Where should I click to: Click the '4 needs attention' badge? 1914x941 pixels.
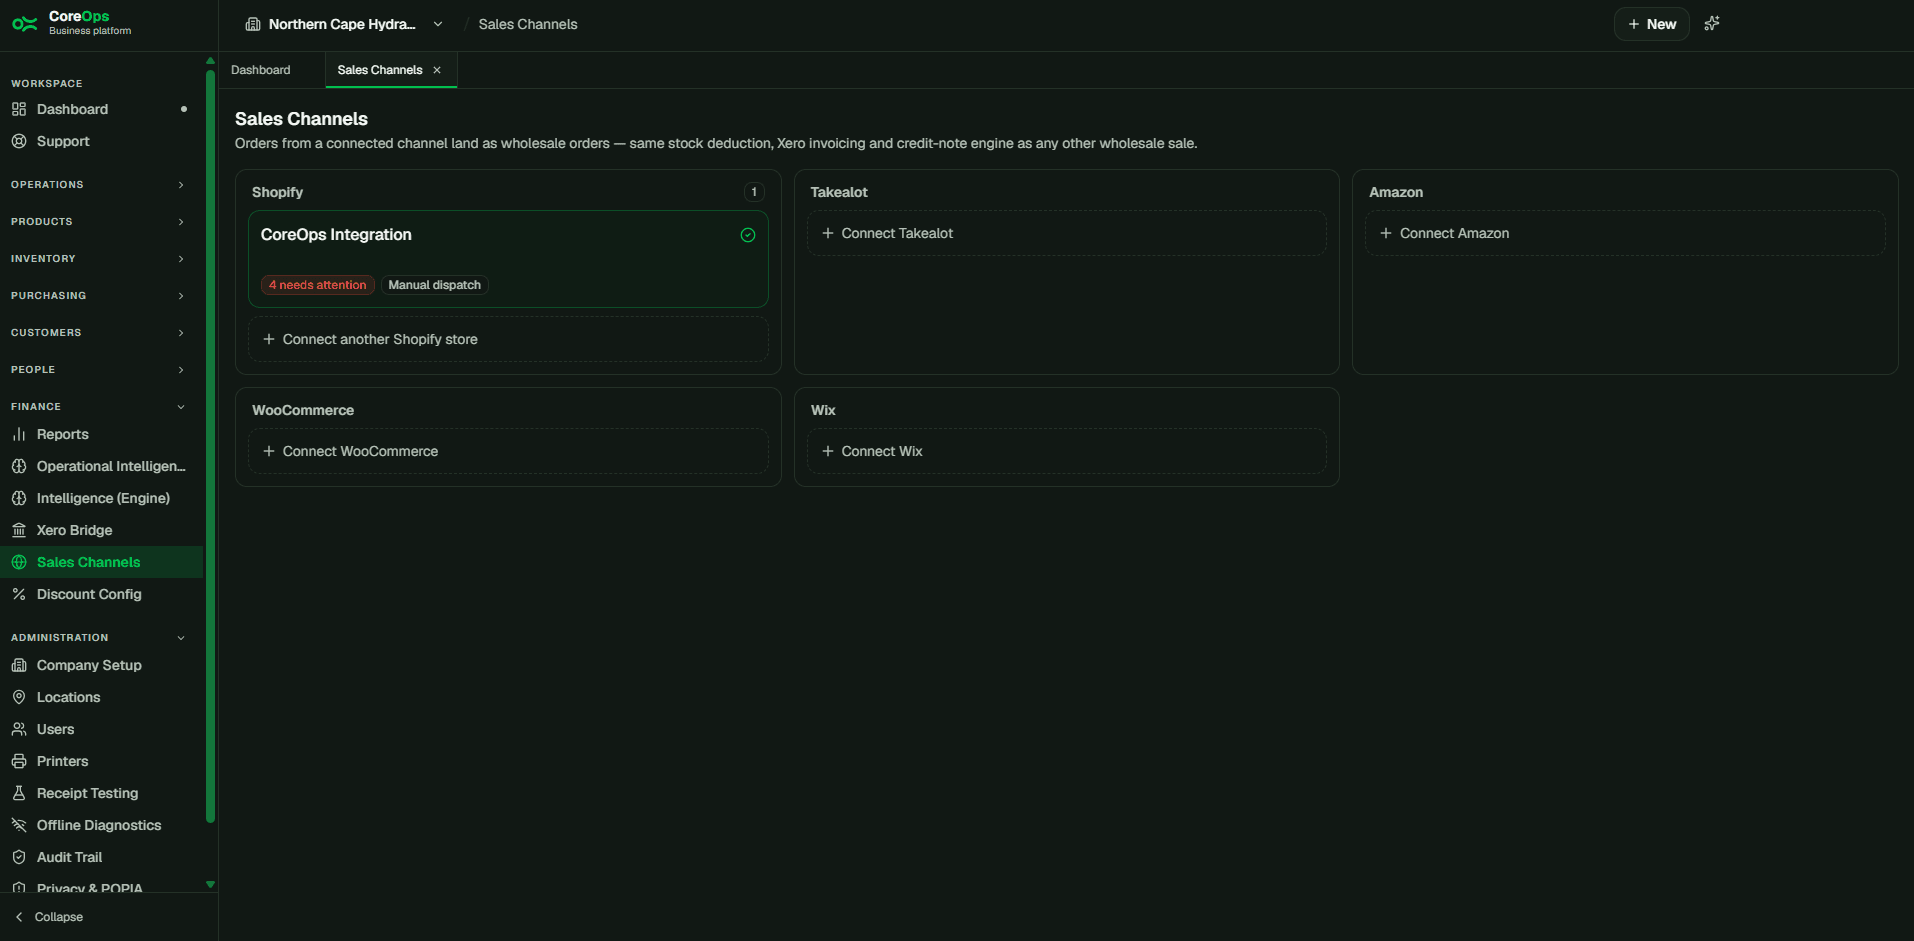(x=318, y=285)
